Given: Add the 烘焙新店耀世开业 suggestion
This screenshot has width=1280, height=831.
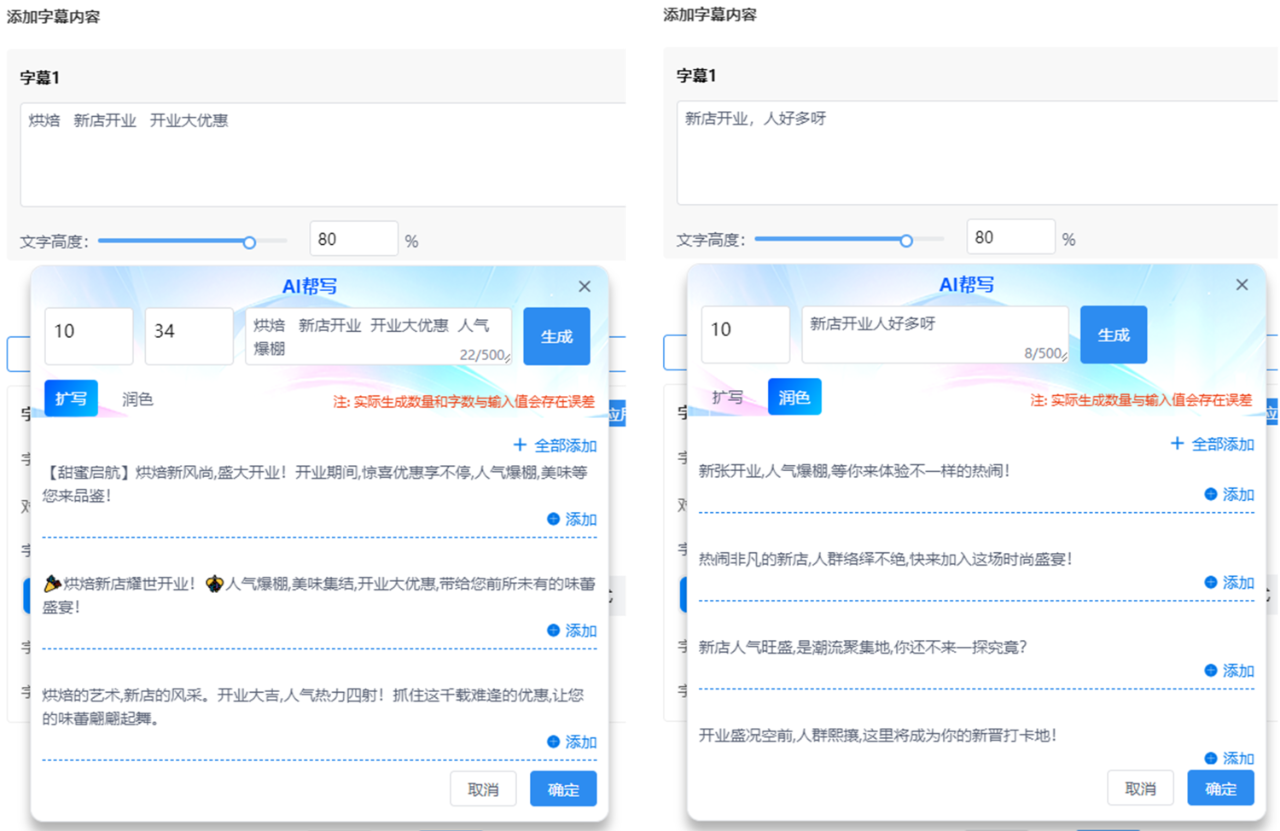Looking at the screenshot, I should pyautogui.click(x=572, y=630).
